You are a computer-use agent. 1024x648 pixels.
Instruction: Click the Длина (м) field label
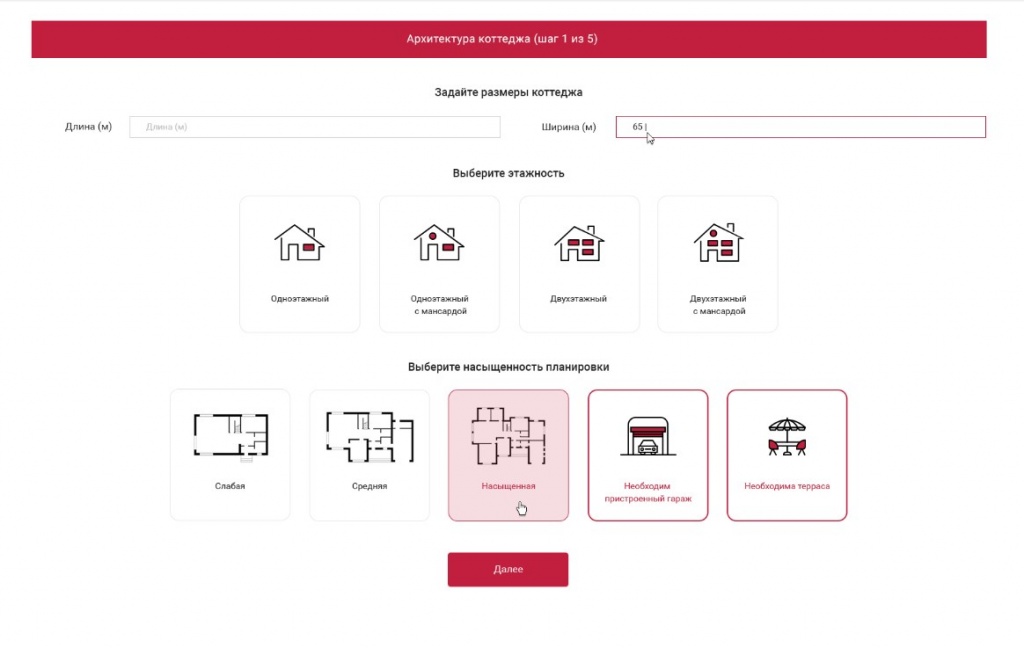88,127
